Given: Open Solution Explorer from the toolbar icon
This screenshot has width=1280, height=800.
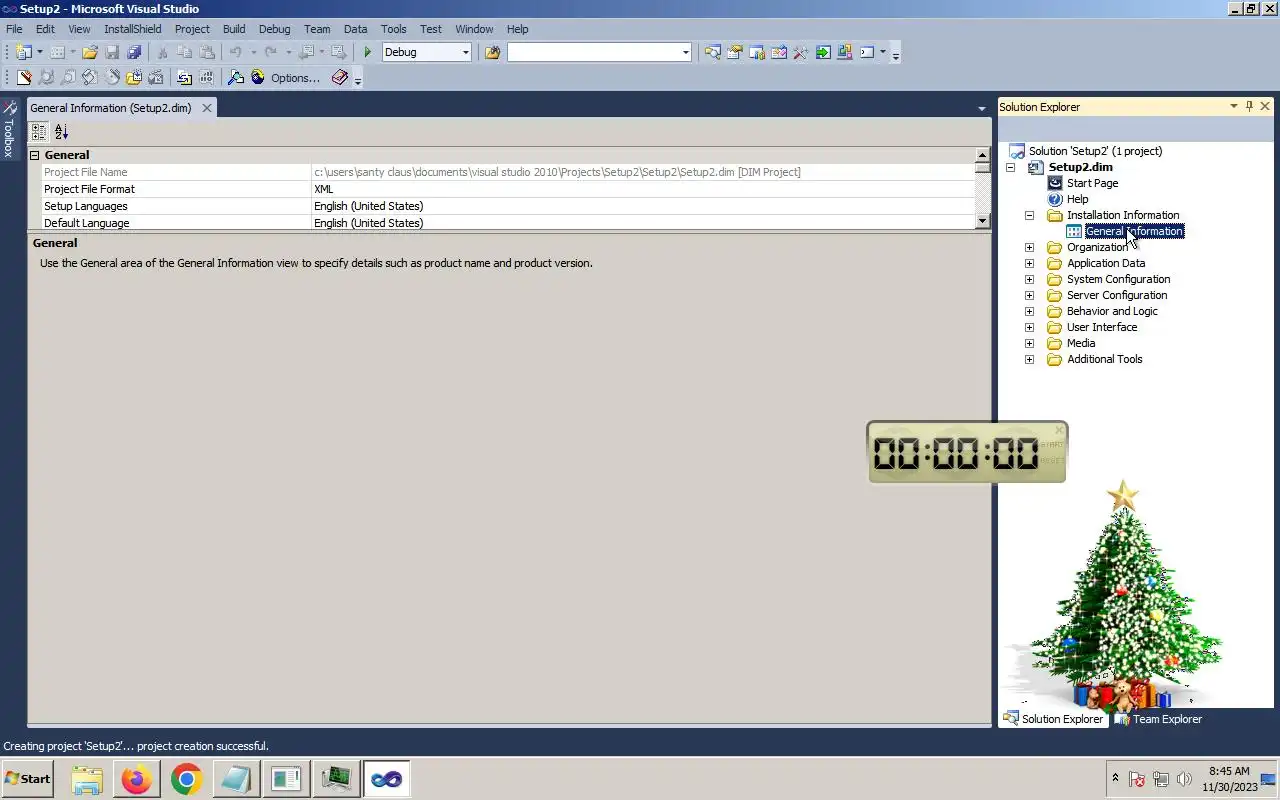Looking at the screenshot, I should click(x=712, y=52).
